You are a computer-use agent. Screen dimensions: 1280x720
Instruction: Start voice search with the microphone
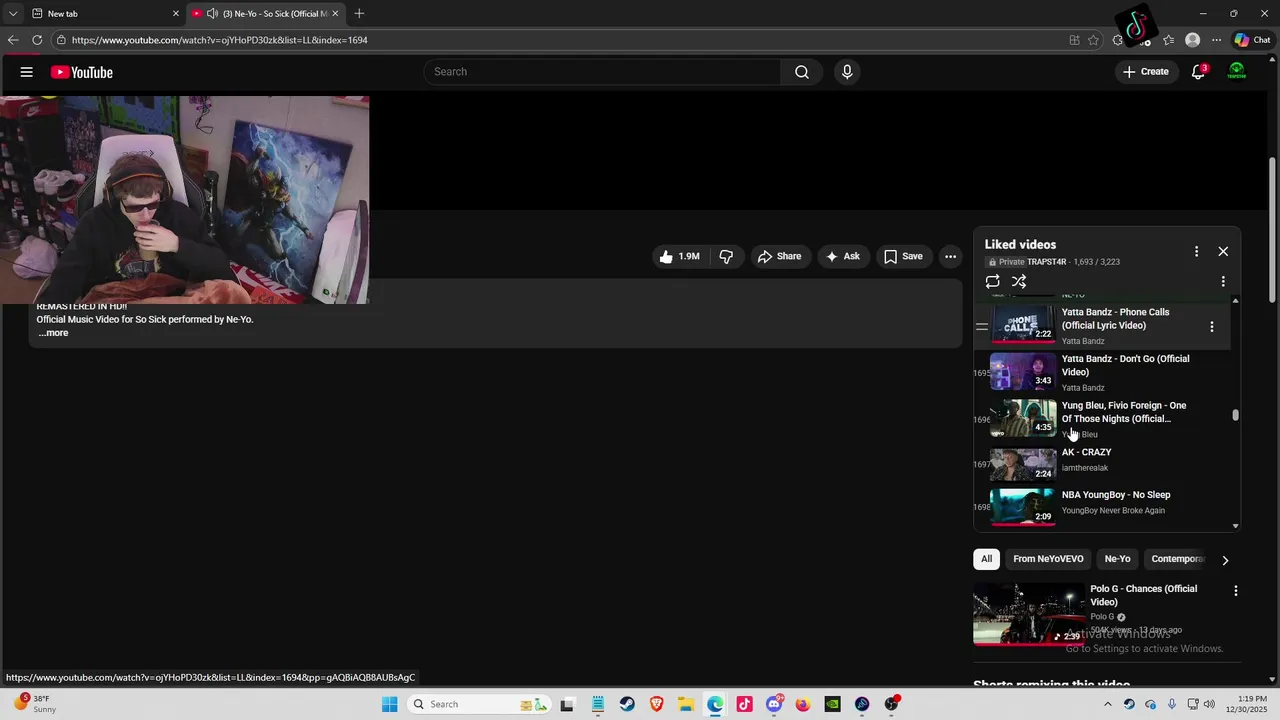847,72
